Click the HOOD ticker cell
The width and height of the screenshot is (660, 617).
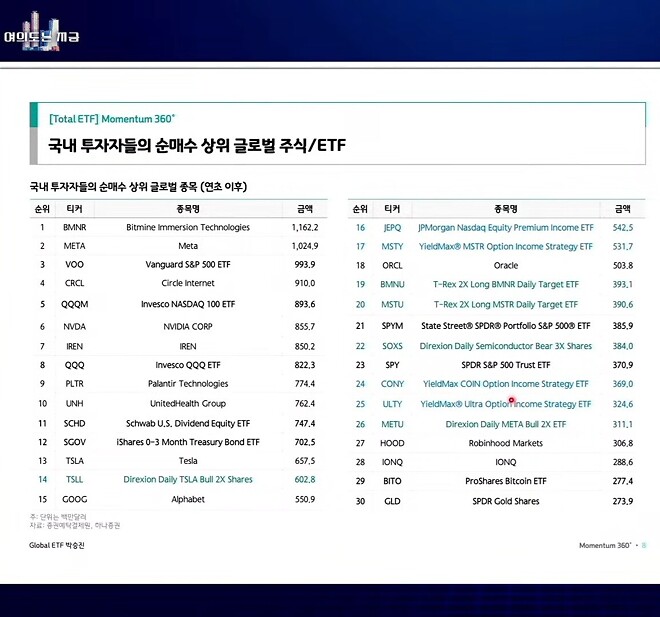coord(392,443)
